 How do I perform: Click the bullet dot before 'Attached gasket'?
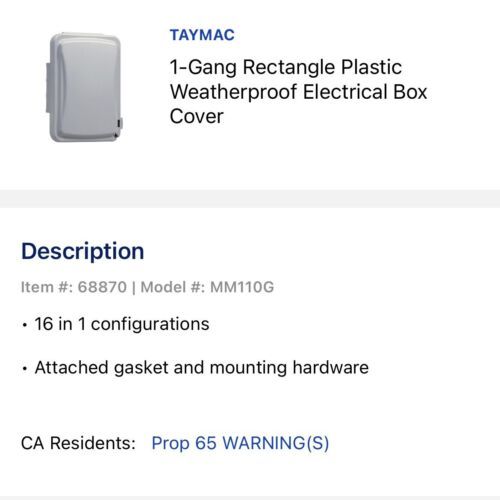[24, 369]
